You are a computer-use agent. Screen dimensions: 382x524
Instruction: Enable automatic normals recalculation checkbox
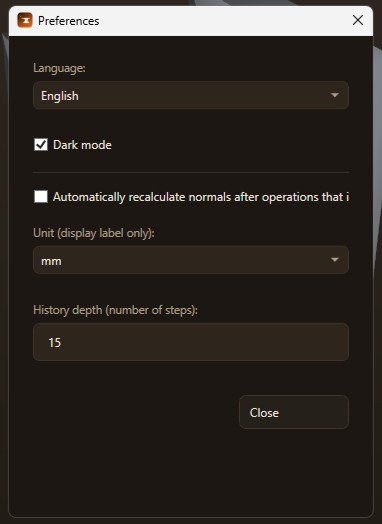pos(41,196)
